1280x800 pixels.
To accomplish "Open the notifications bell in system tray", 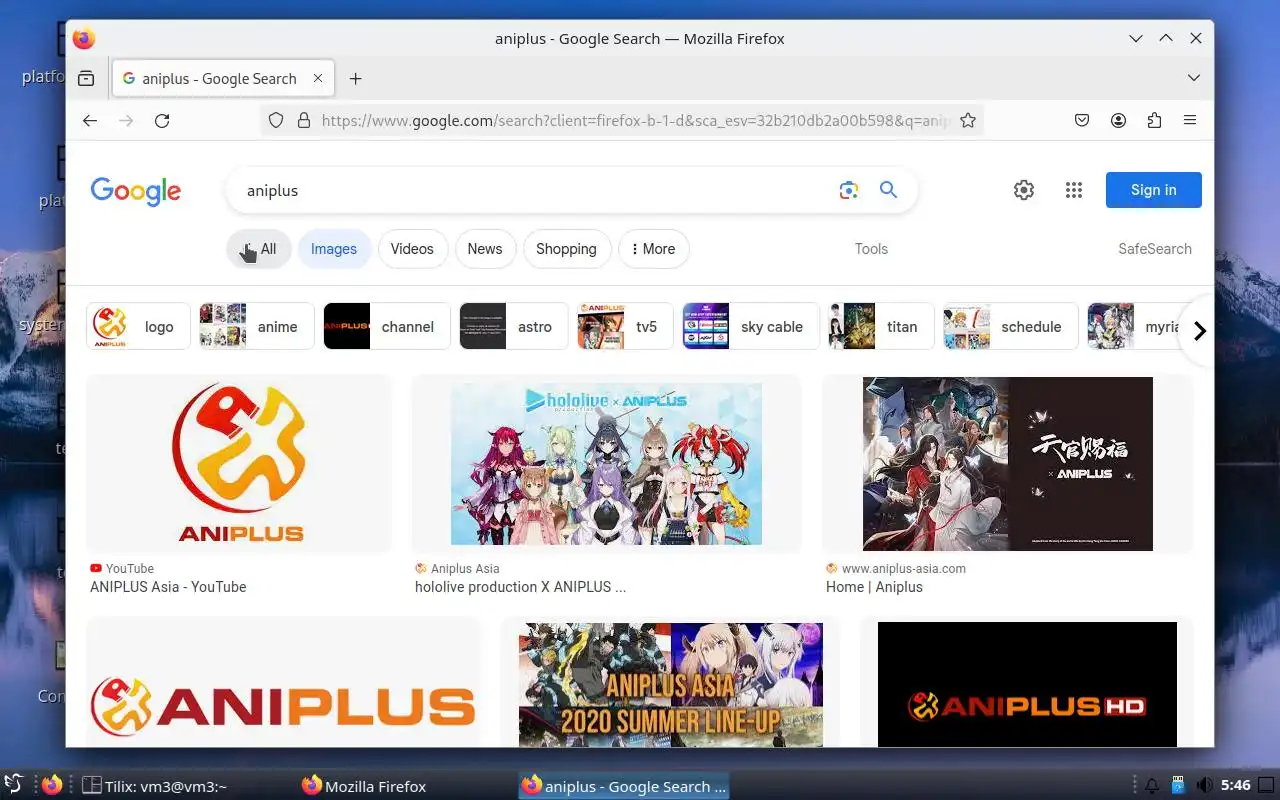I will tap(1152, 786).
